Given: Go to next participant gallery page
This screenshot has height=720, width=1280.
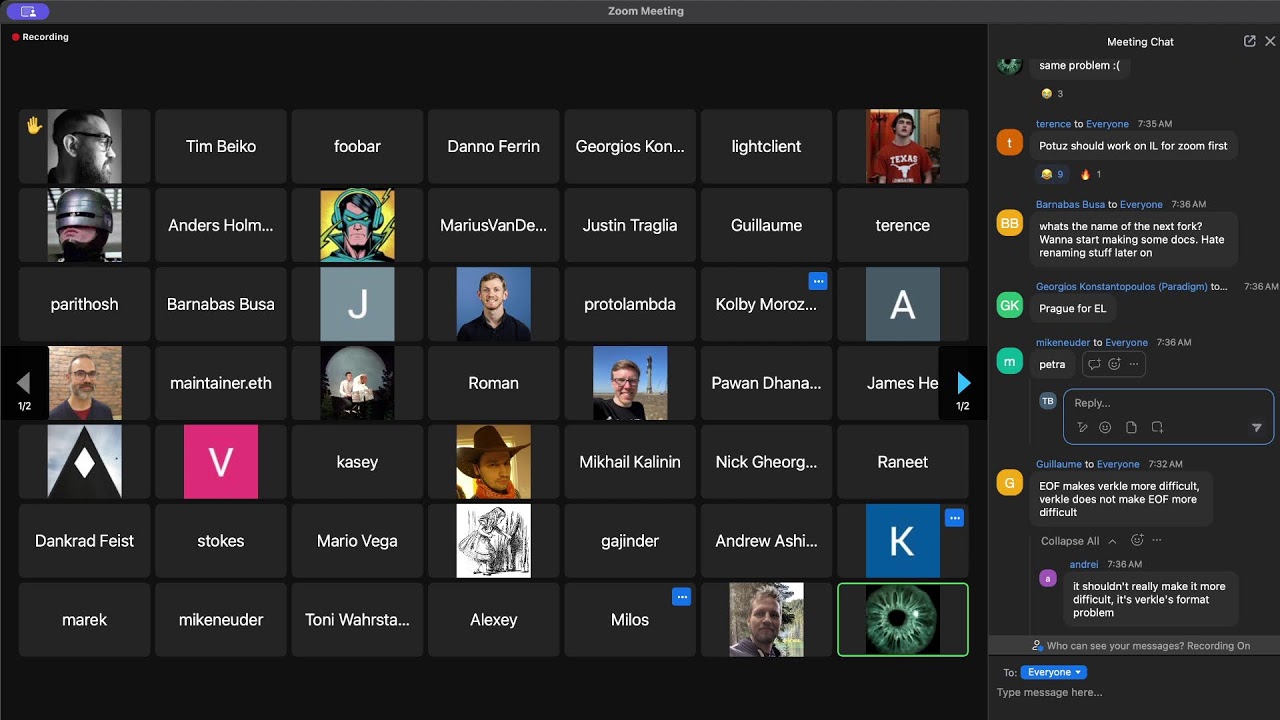Looking at the screenshot, I should pyautogui.click(x=963, y=383).
